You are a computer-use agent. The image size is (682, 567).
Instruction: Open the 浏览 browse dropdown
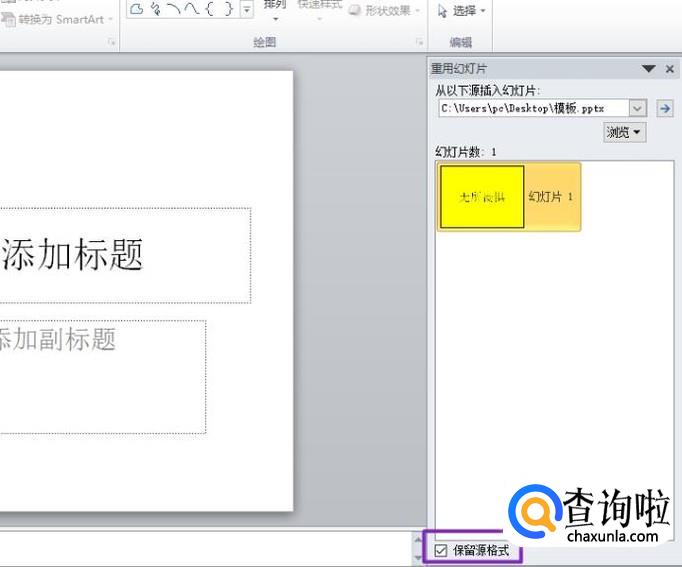tap(624, 132)
